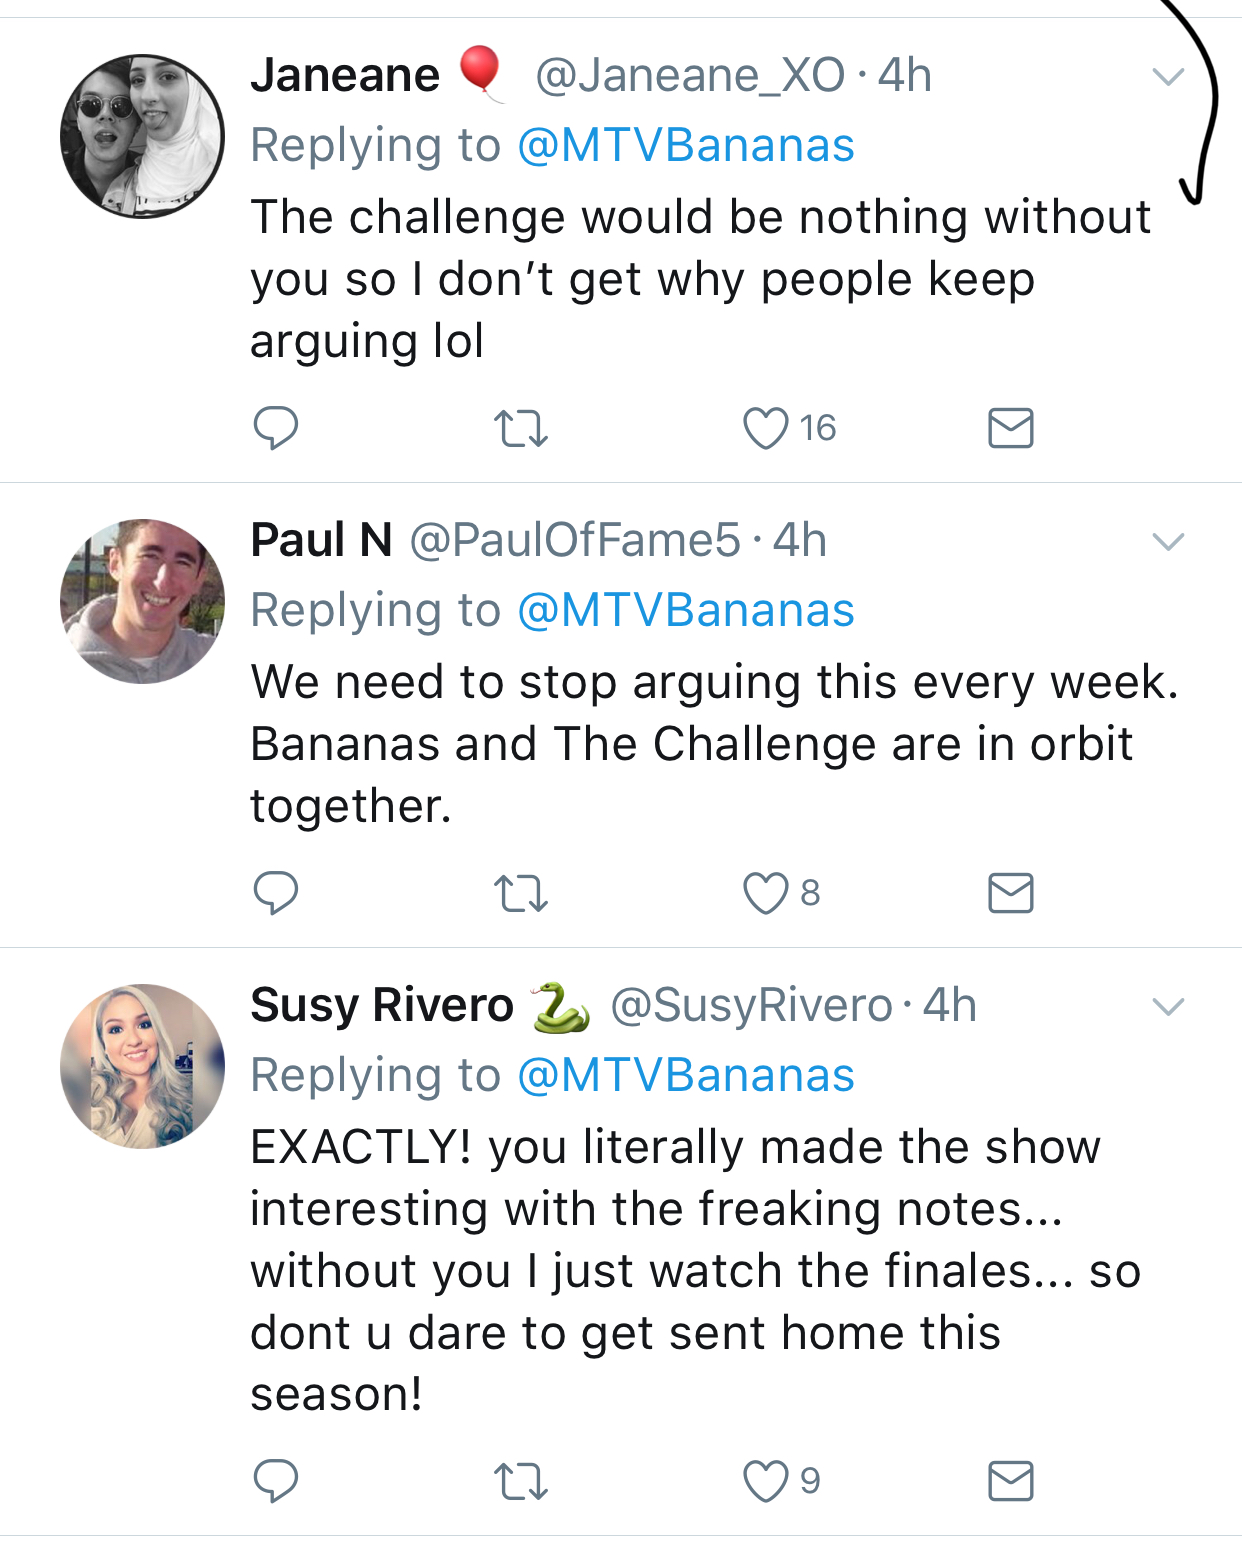
Task: Open the dropdown chevron on Susy Rivero's tweet
Action: click(x=1168, y=1007)
